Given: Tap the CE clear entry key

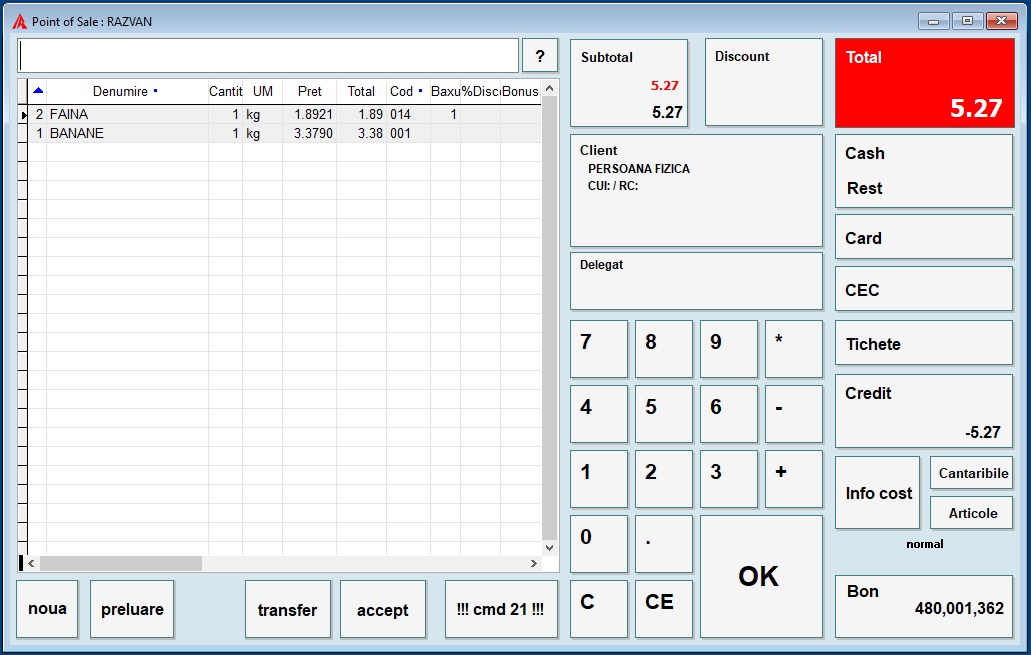Looking at the screenshot, I should (x=663, y=608).
